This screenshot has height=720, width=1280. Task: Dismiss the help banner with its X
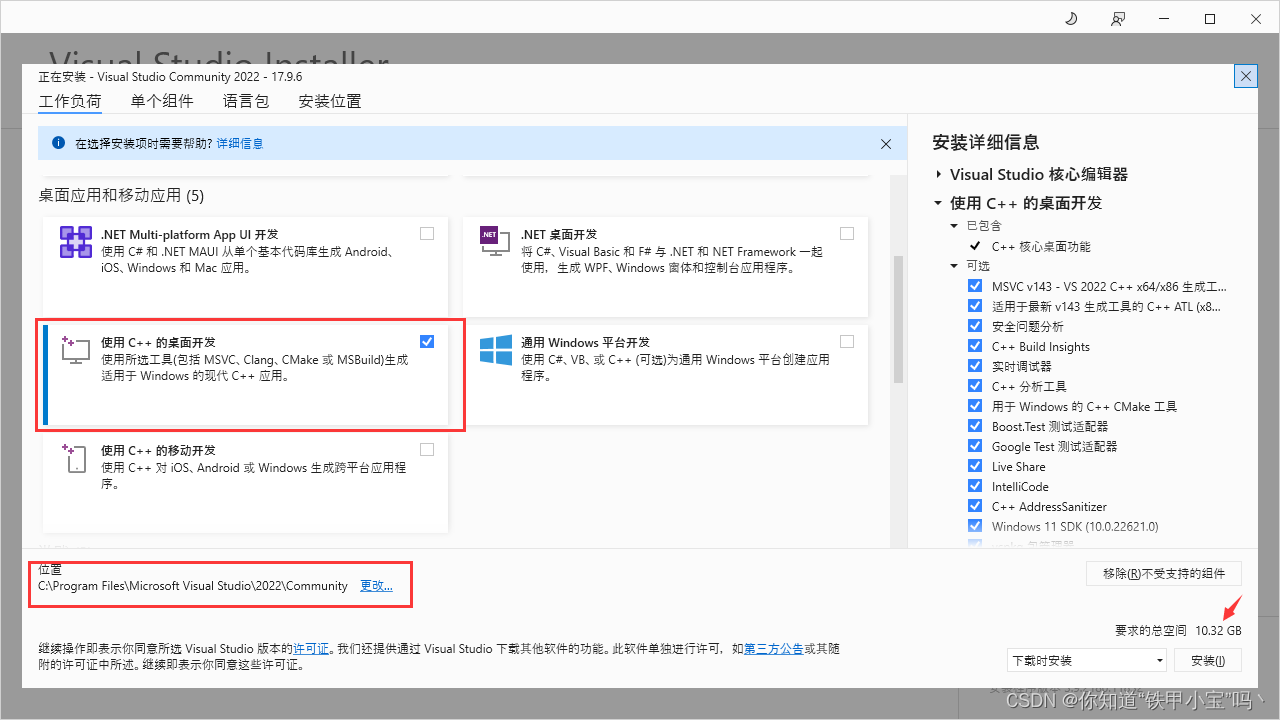pos(886,144)
